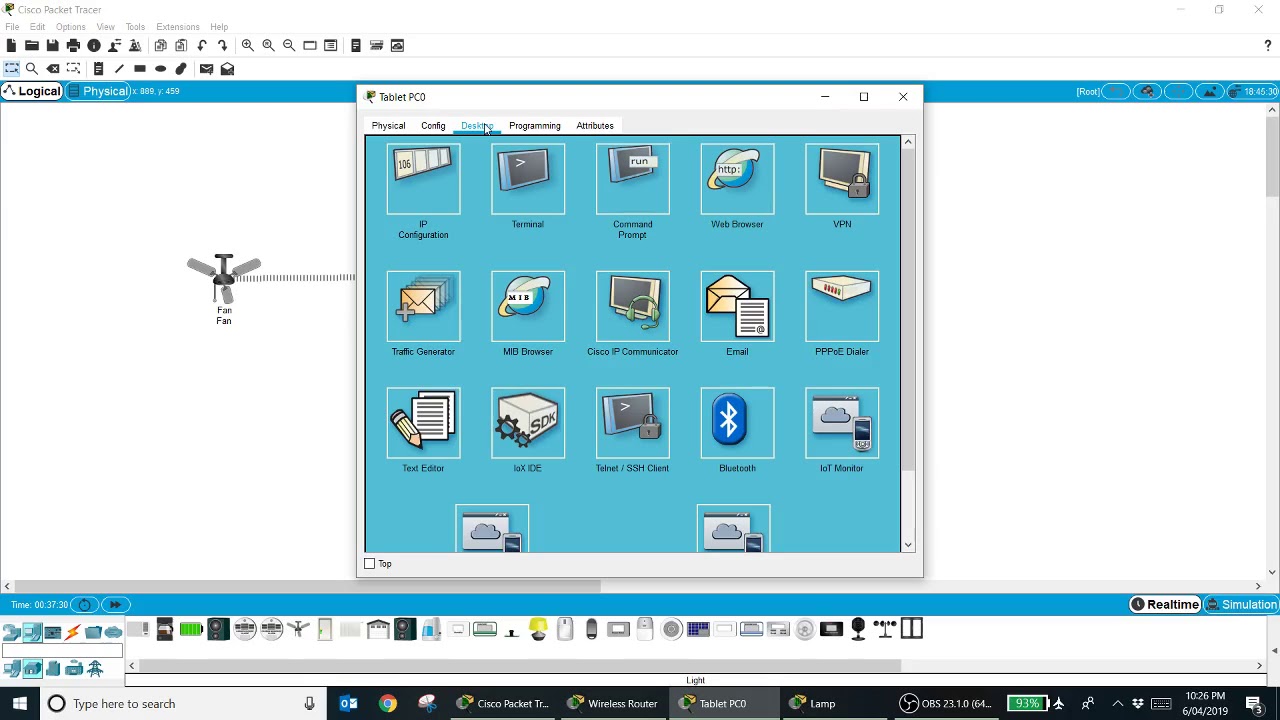Click the Zoom Out magnifier icon
This screenshot has height=720, width=1280.
pos(289,45)
